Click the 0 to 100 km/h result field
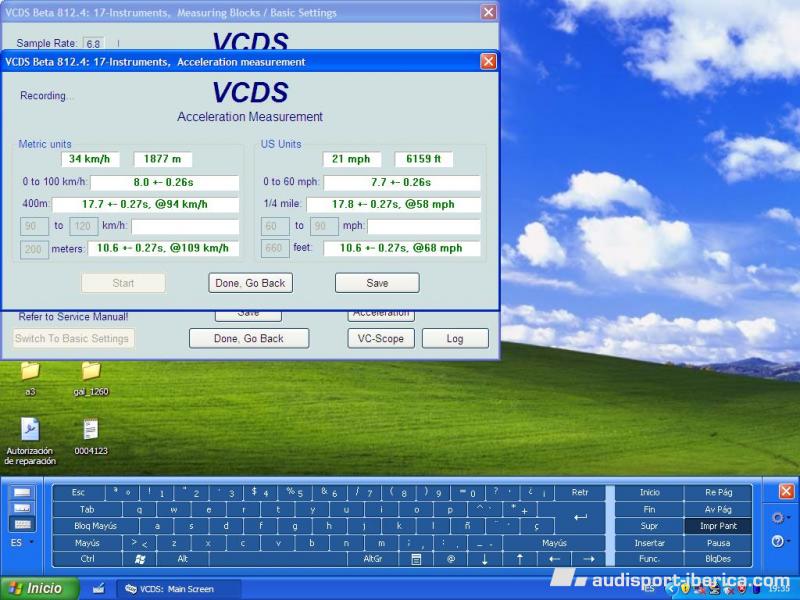 click(165, 183)
